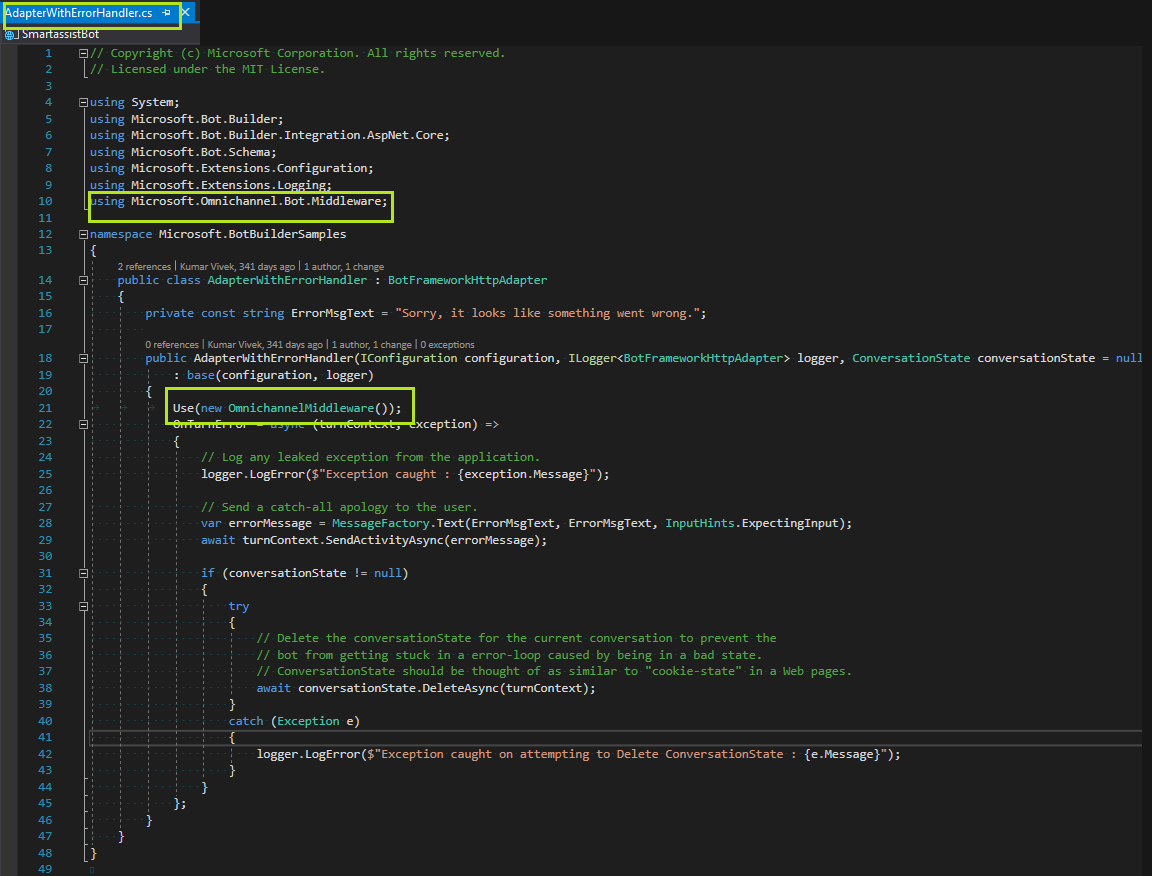Click the 'ErrorMsgText' constant name on line 16
Screen dimensions: 1152x876
tap(332, 313)
